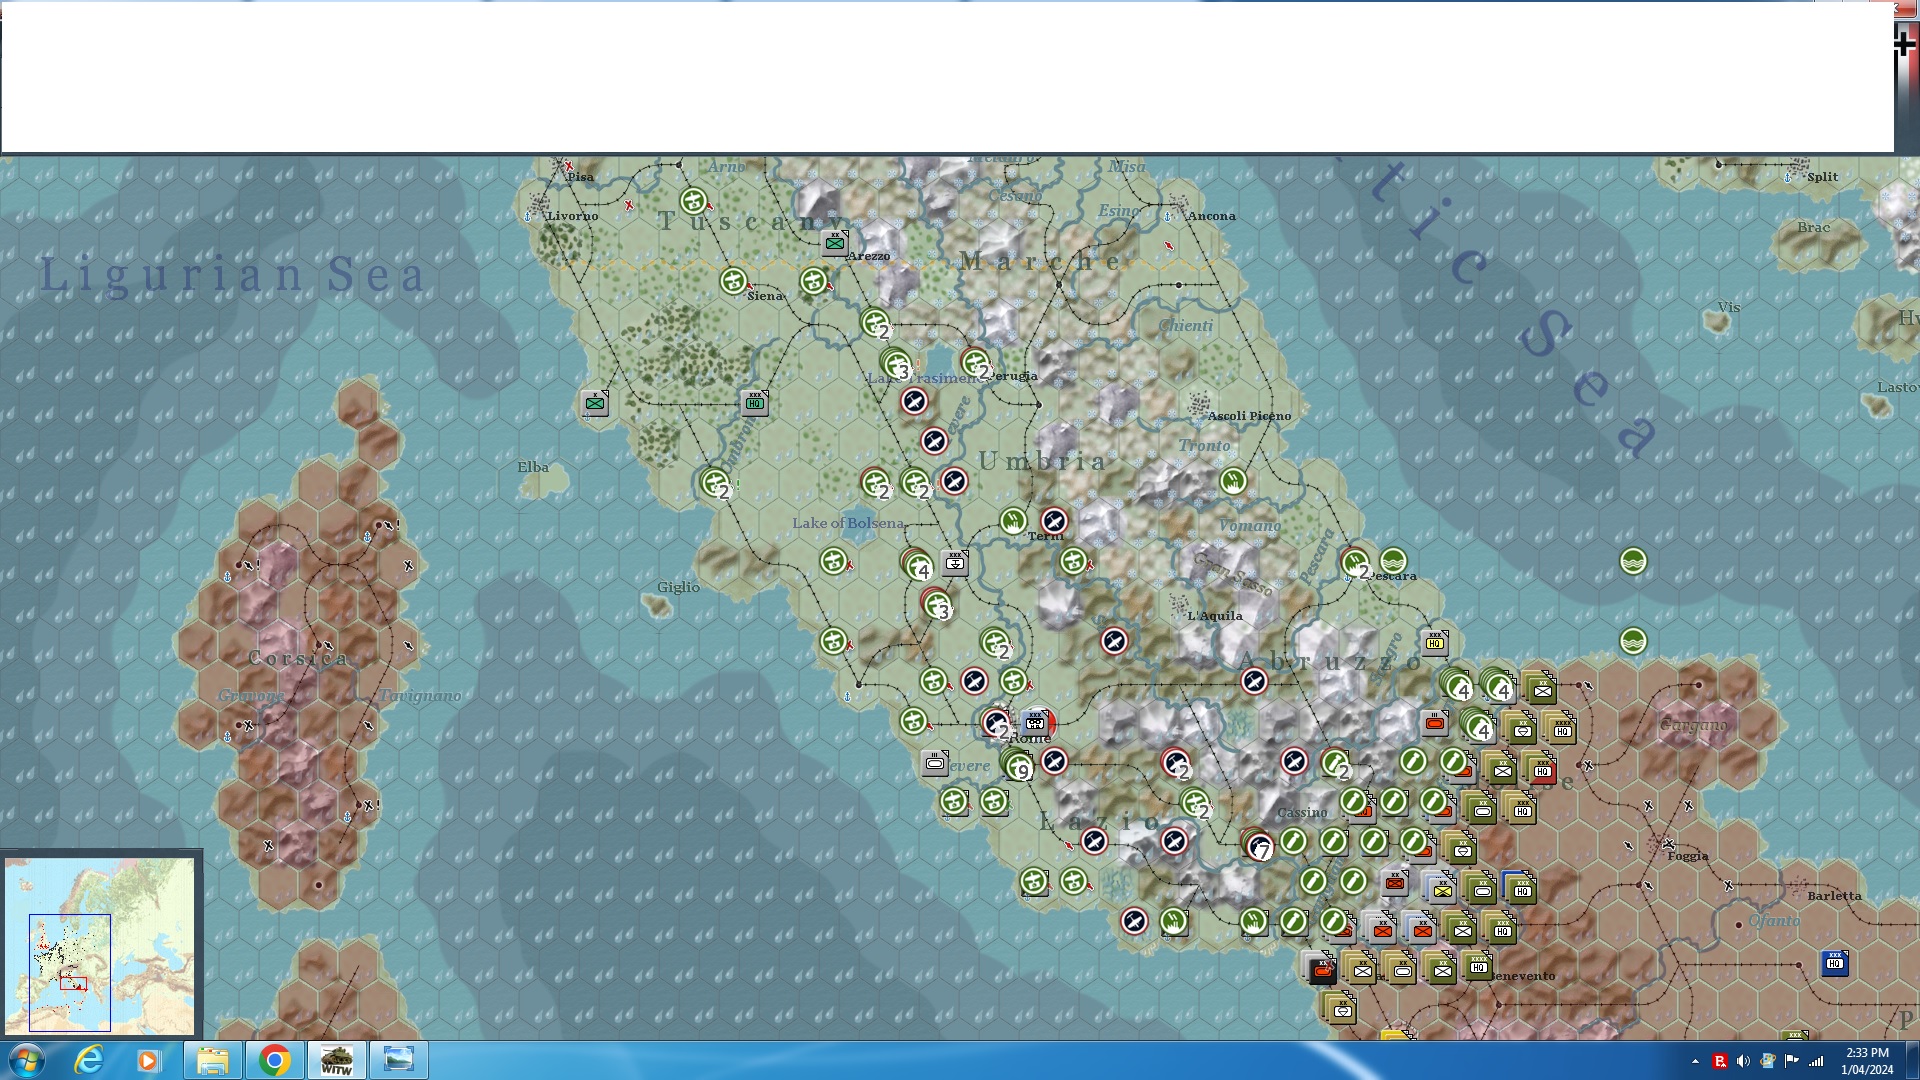Click the Europe minimap overview

point(100,945)
